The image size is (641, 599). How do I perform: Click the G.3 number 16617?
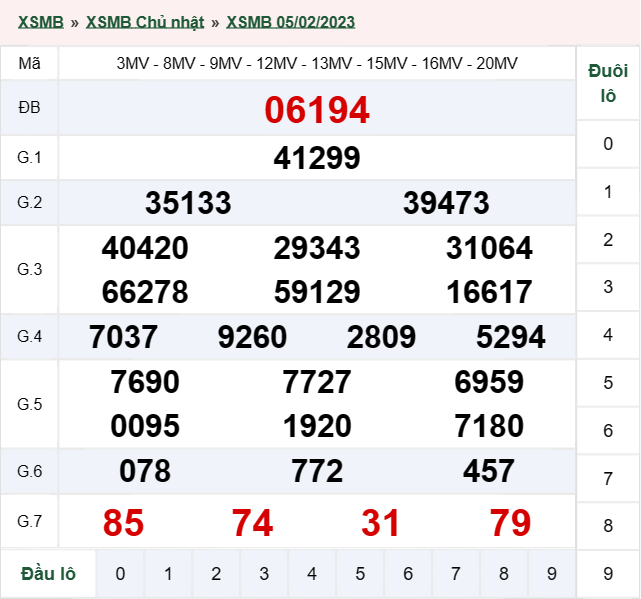[489, 292]
